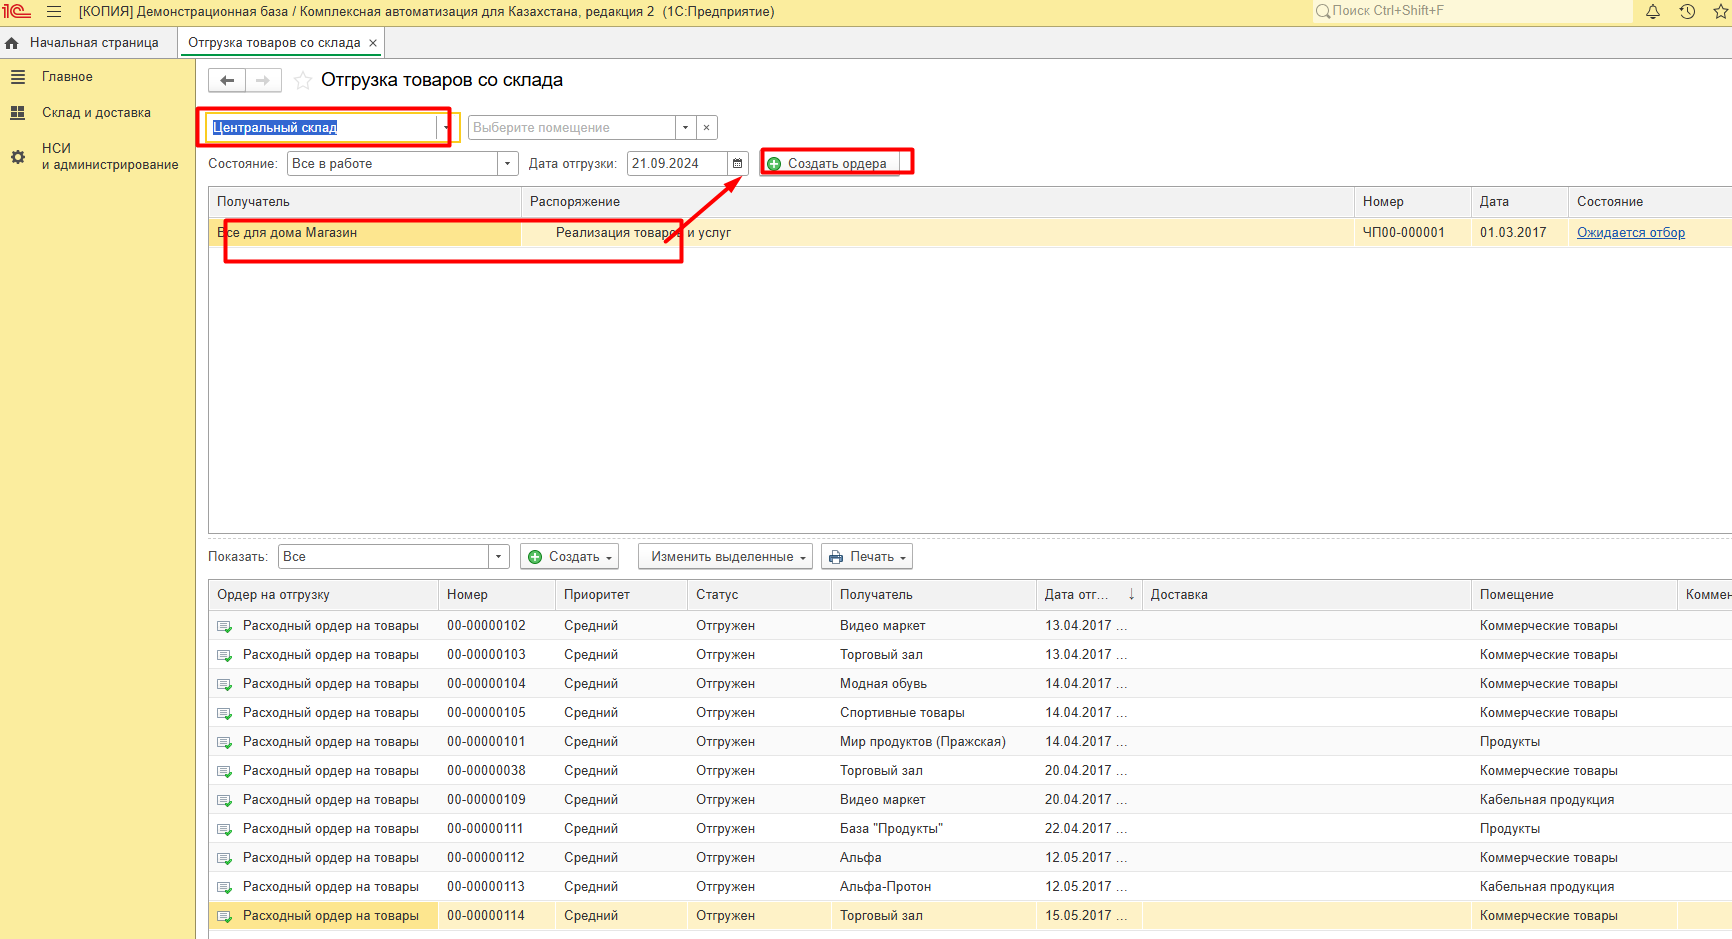Image resolution: width=1732 pixels, height=939 pixels.
Task: Expand the Показать filter dropdown
Action: 498,557
